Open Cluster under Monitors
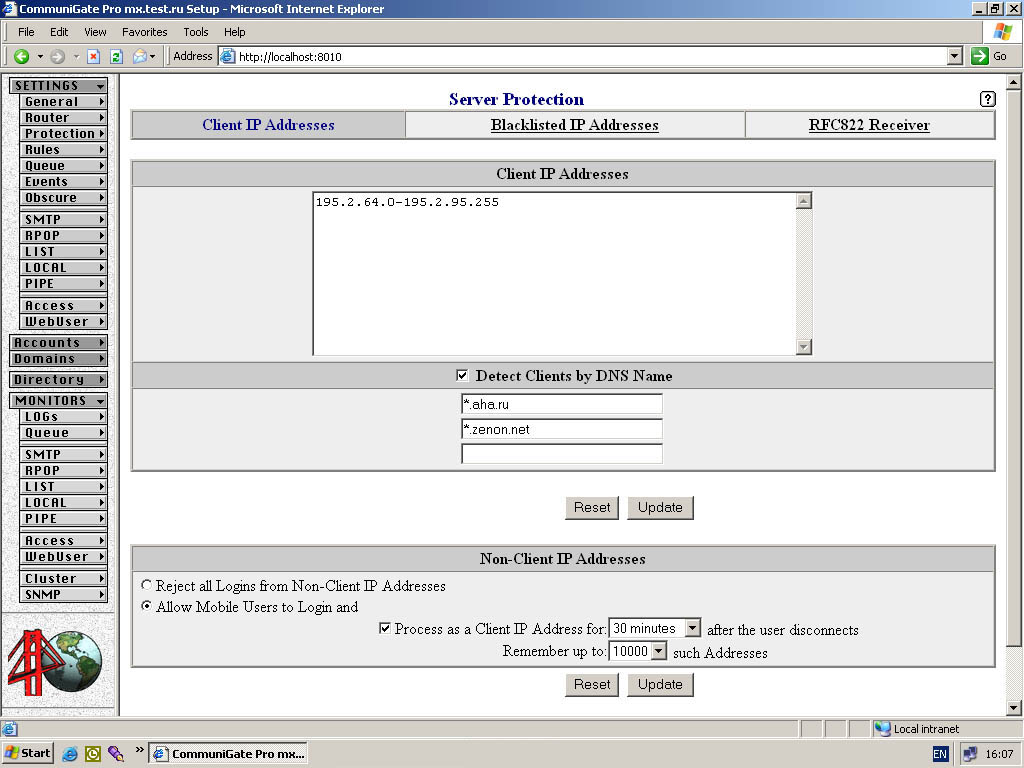The image size is (1024, 768). pyautogui.click(x=64, y=578)
